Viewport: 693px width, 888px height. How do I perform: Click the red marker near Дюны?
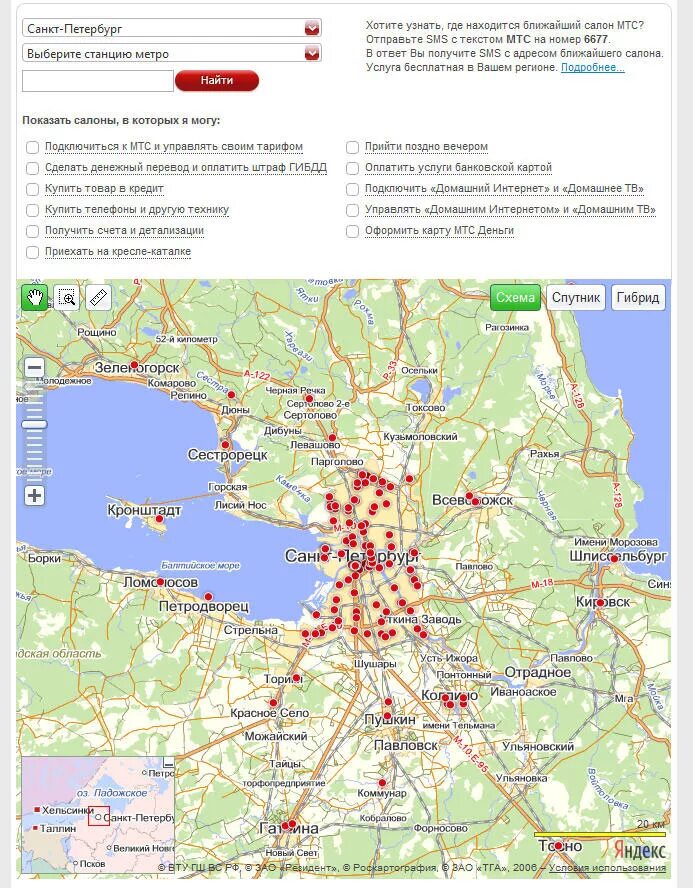[x=231, y=394]
